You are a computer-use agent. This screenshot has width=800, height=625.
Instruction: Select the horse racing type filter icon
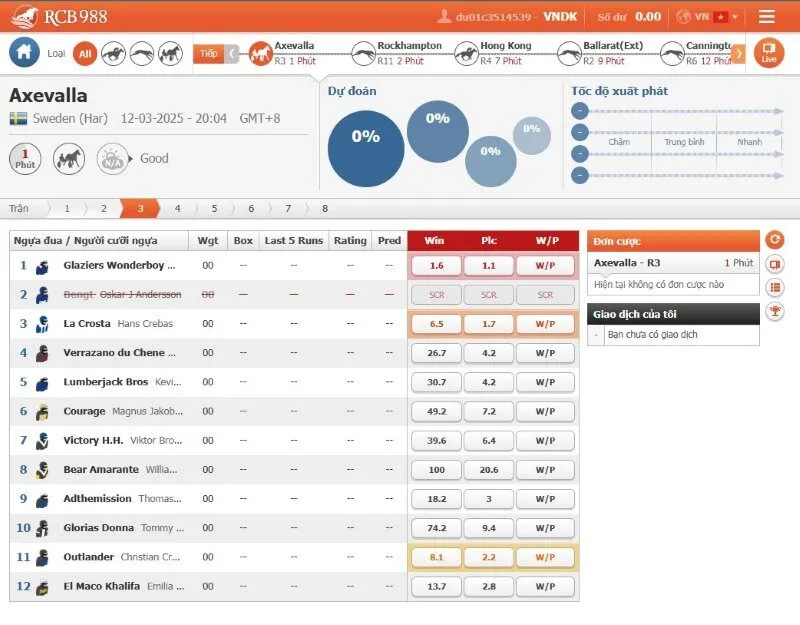pos(113,53)
